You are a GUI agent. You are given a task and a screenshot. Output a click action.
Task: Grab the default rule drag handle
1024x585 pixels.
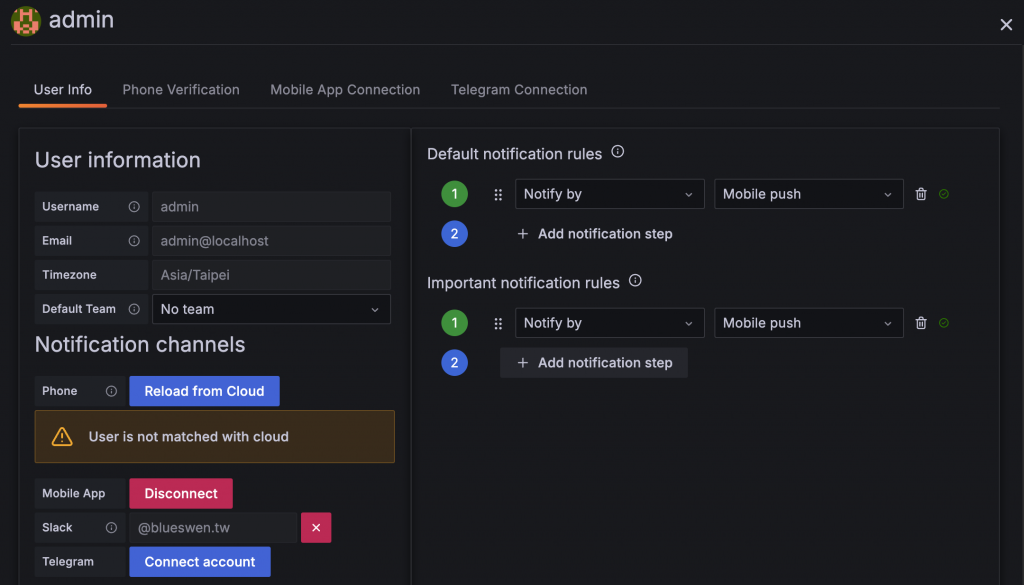(498, 194)
